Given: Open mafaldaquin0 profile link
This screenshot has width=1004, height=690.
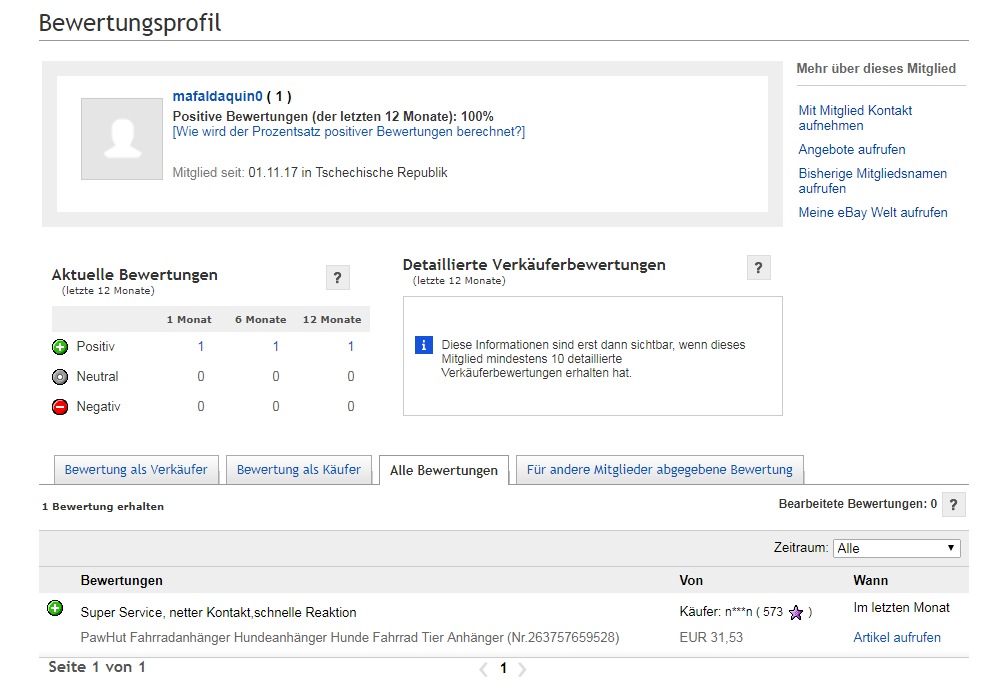Looking at the screenshot, I should [218, 96].
